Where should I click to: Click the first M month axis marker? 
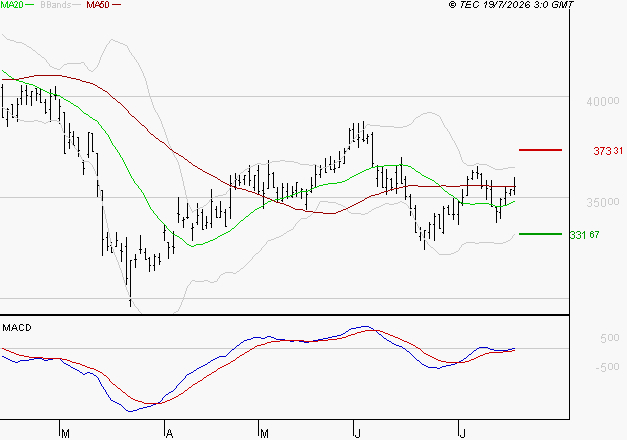(x=66, y=434)
